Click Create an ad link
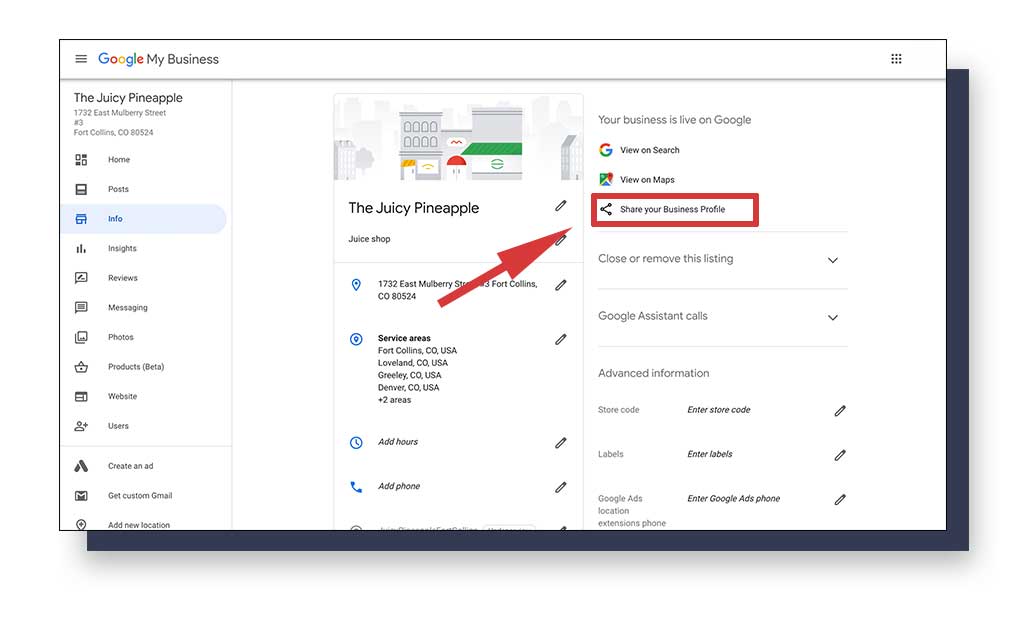1024x619 pixels. click(x=131, y=466)
